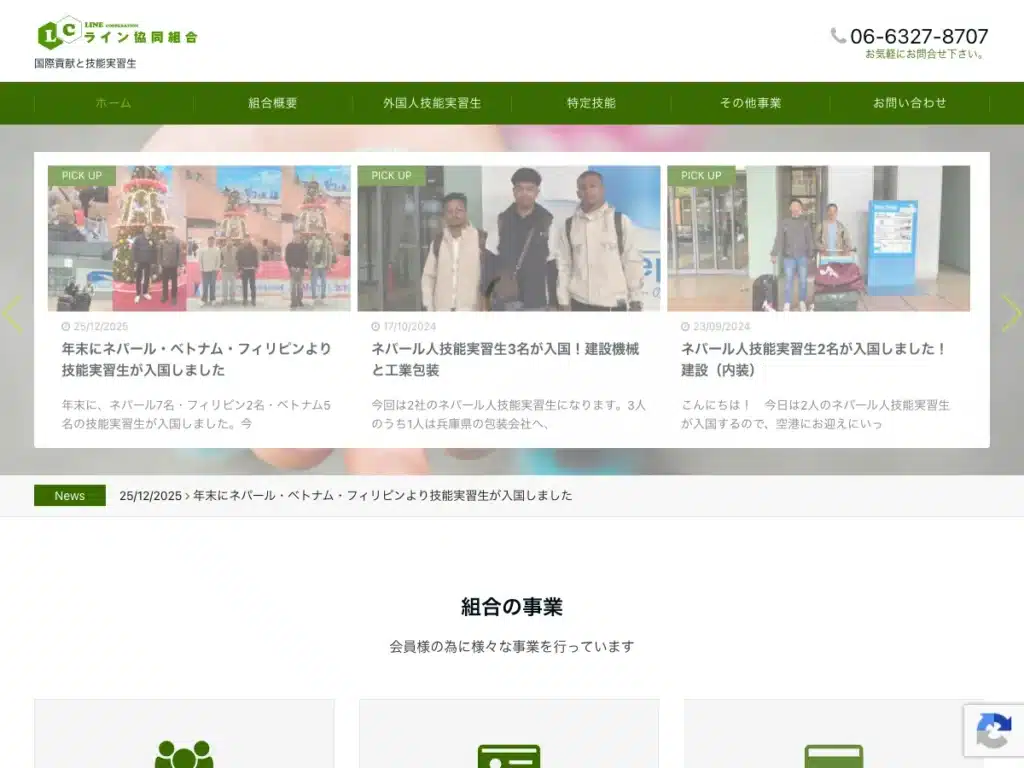The height and width of the screenshot is (768, 1024).
Task: Open the Christmas tree group photo thumbnail
Action: point(199,238)
